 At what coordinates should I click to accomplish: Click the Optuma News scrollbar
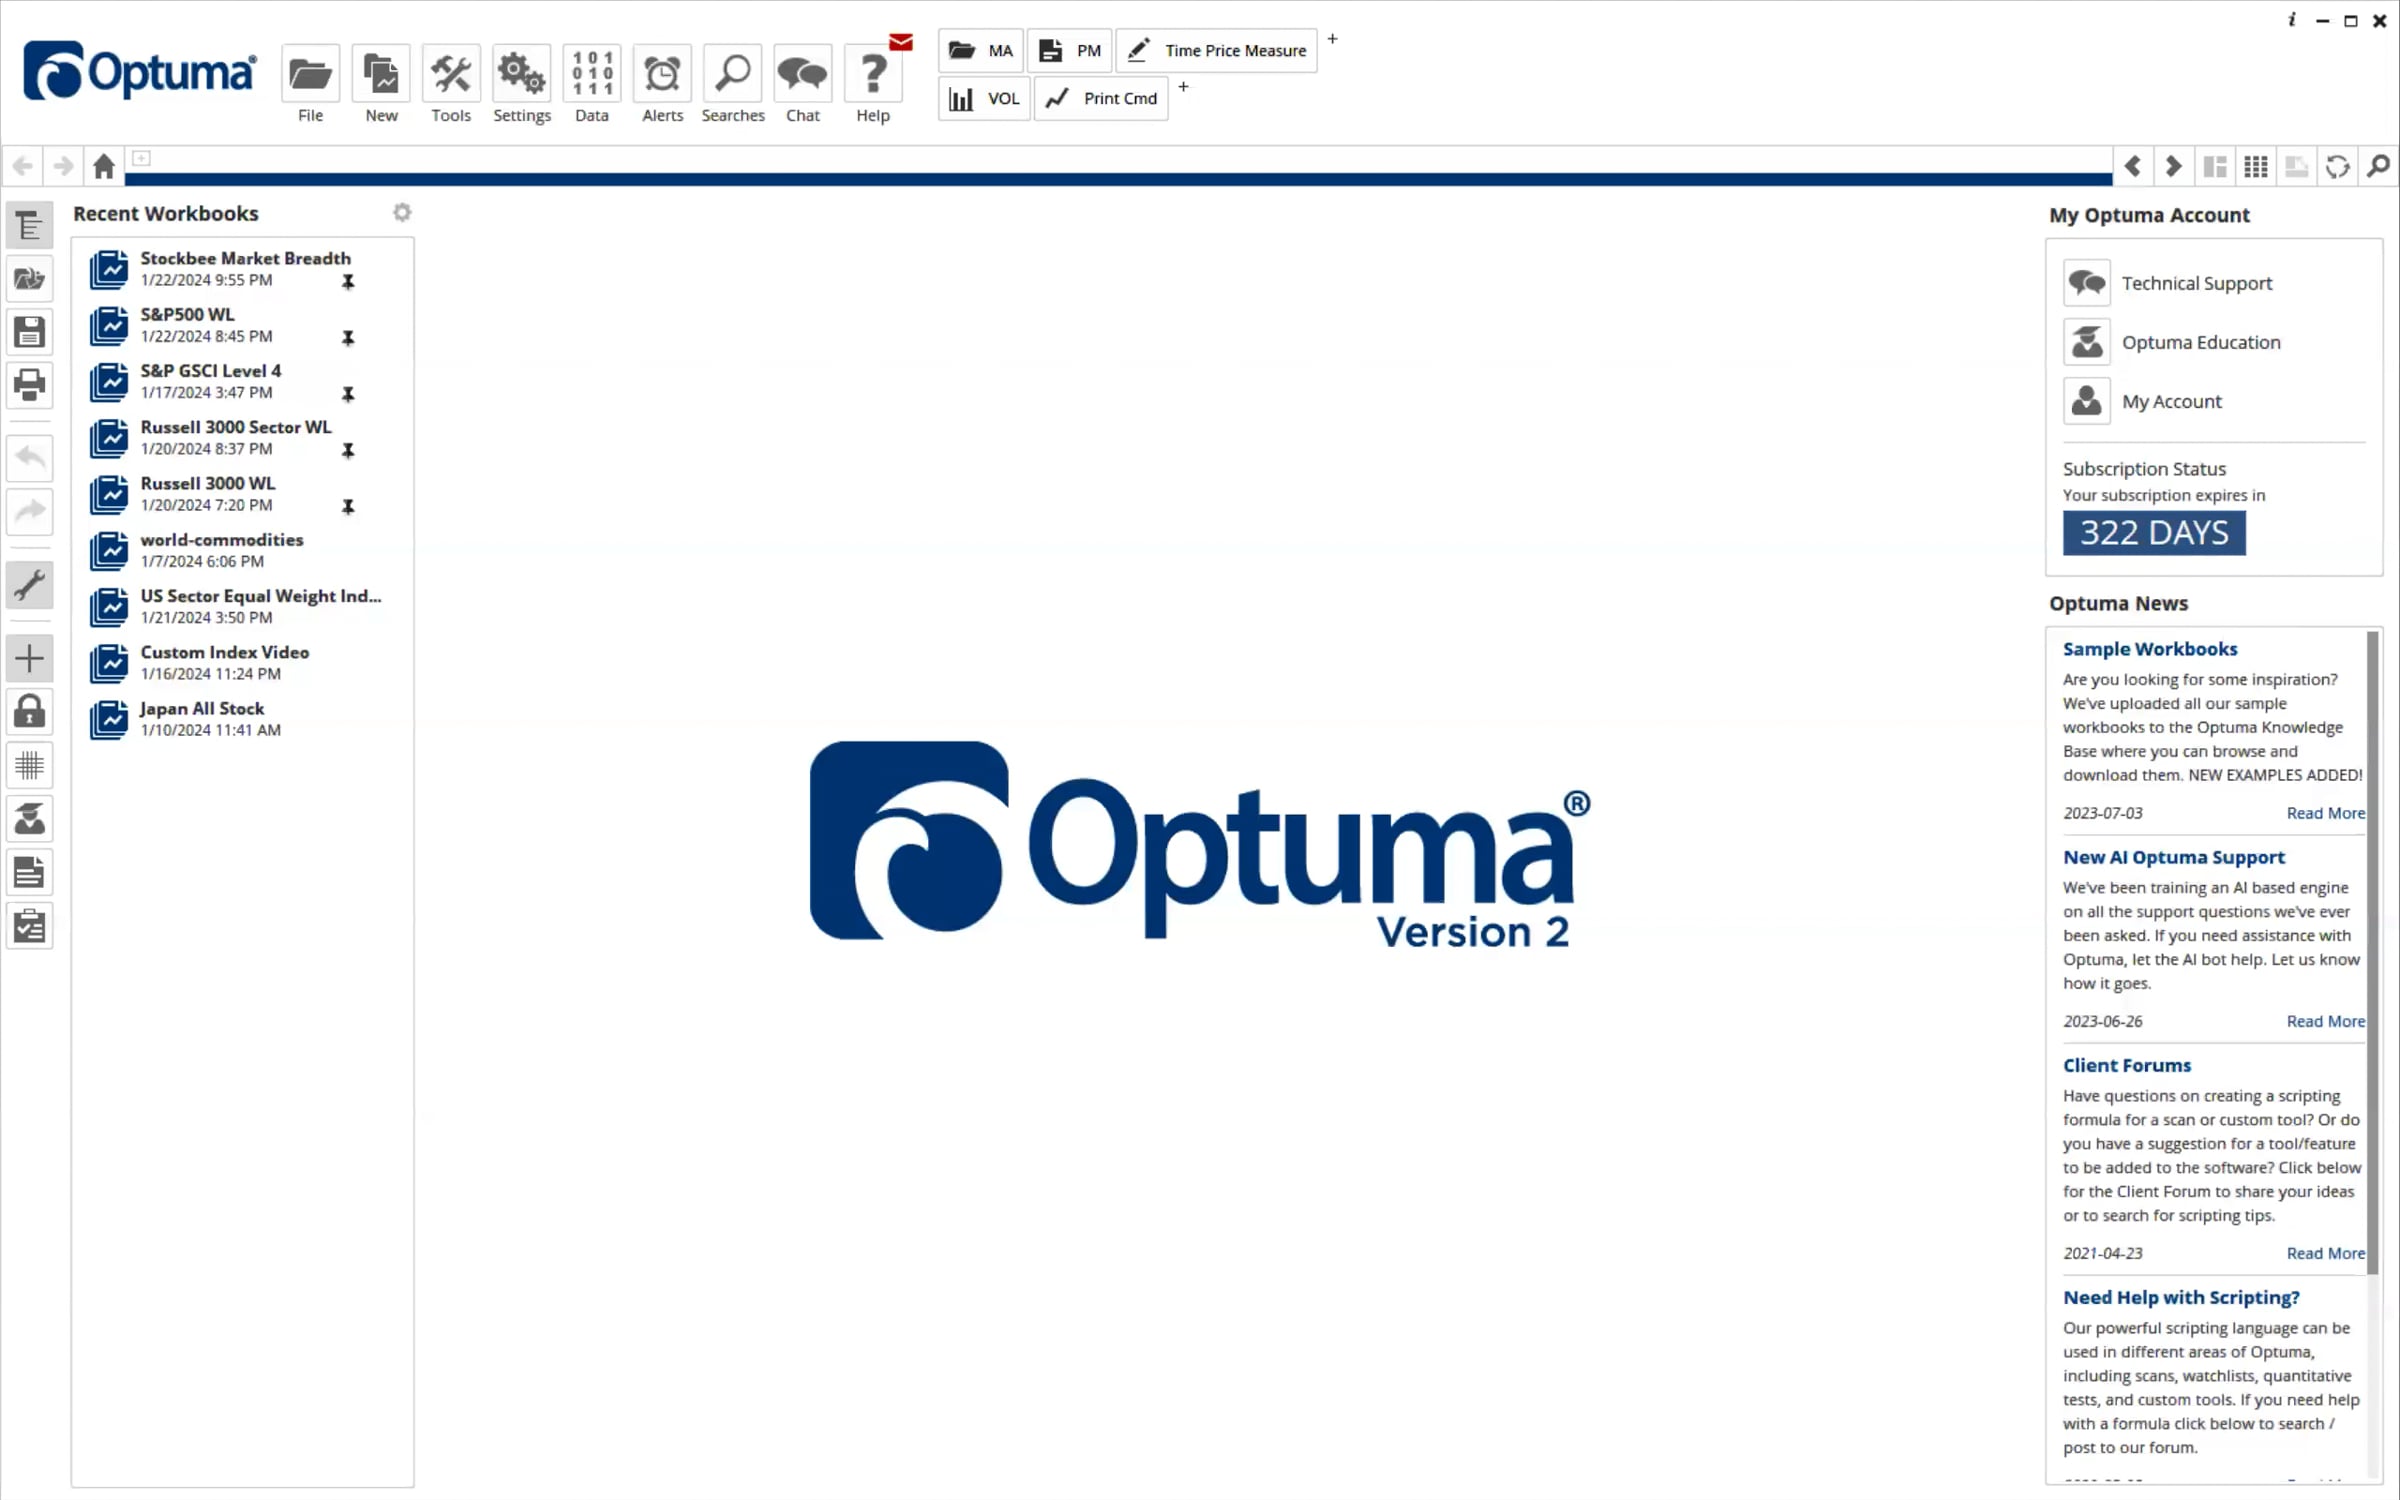tap(2372, 952)
